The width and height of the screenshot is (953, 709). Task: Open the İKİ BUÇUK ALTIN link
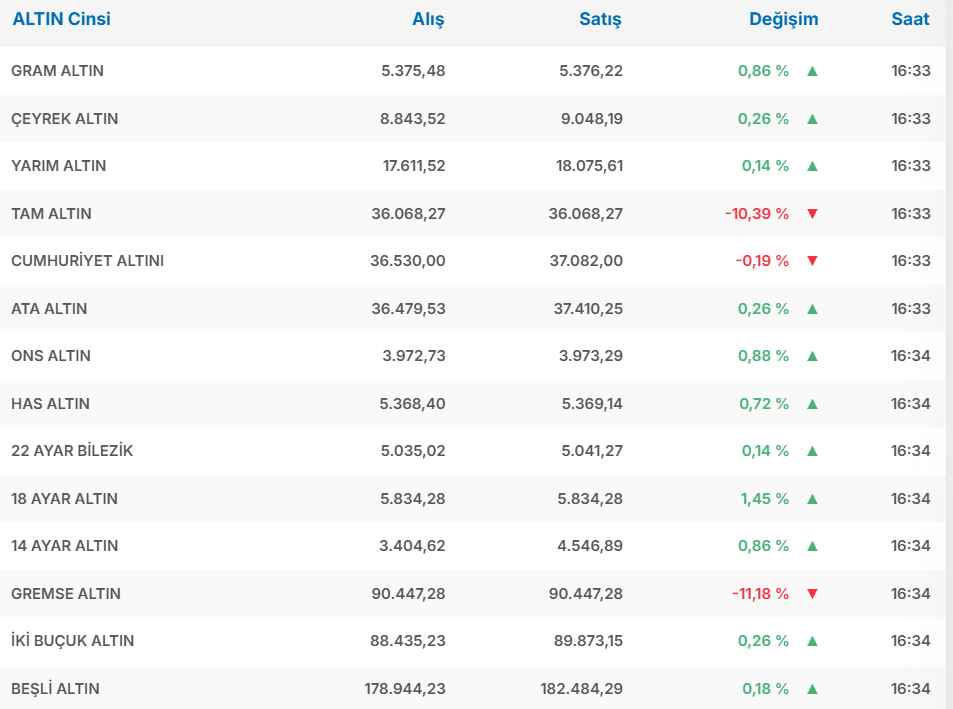coord(72,641)
